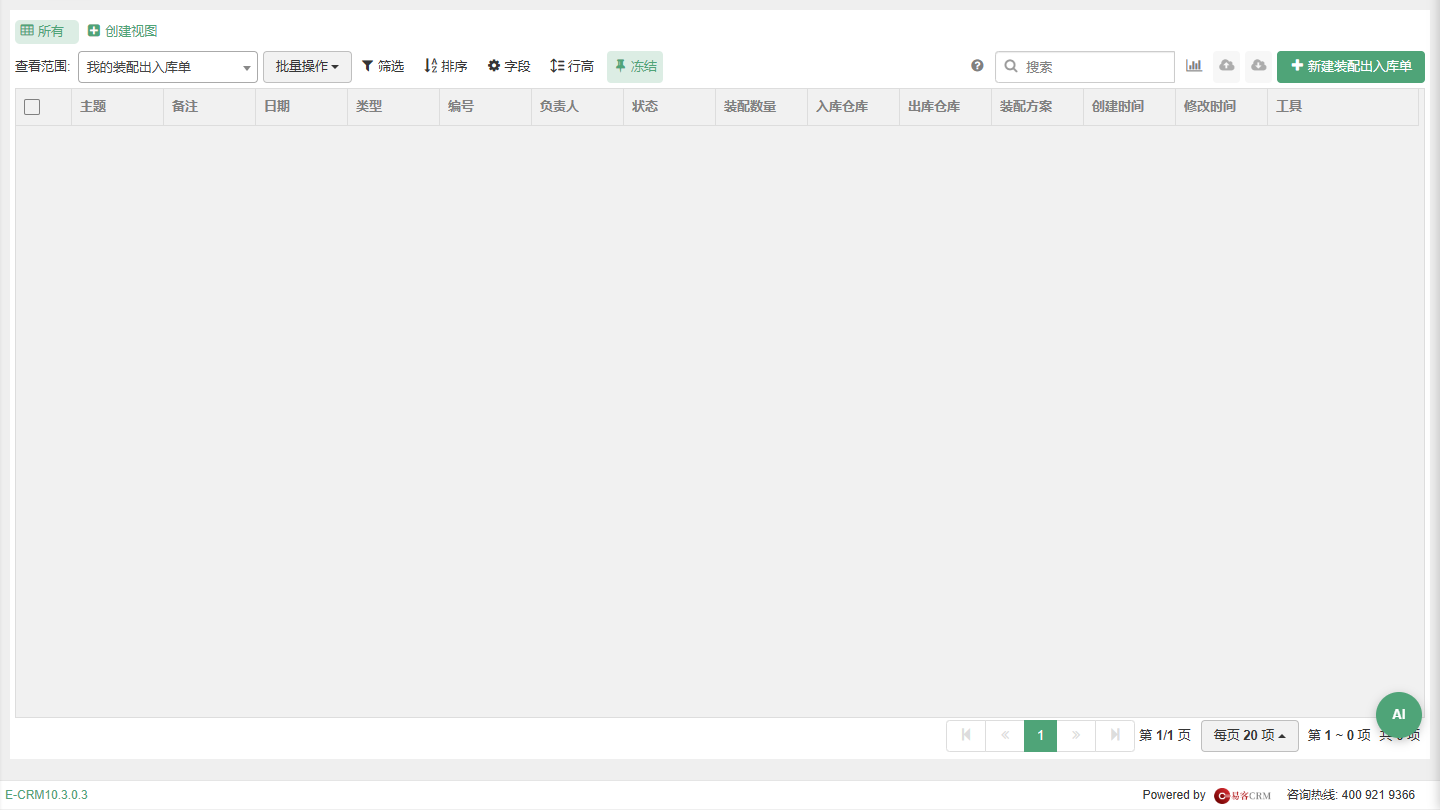Open the bar chart statistics icon

(1194, 66)
